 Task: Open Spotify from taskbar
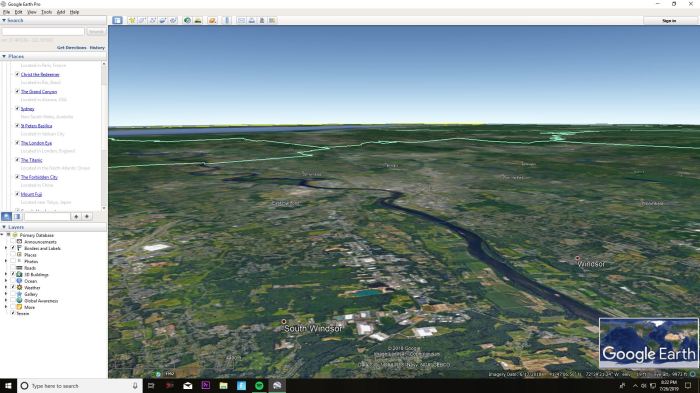[x=259, y=385]
